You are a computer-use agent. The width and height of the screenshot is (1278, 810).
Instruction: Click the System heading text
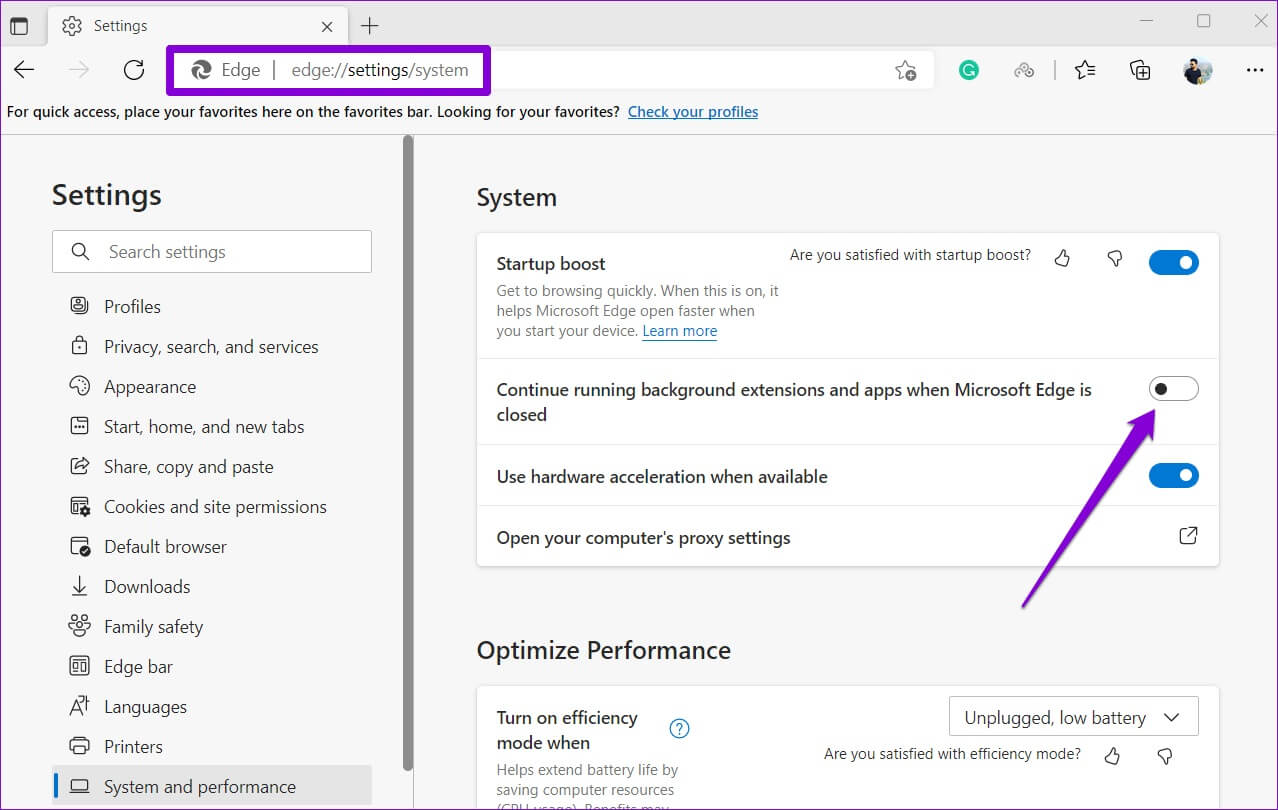click(517, 197)
